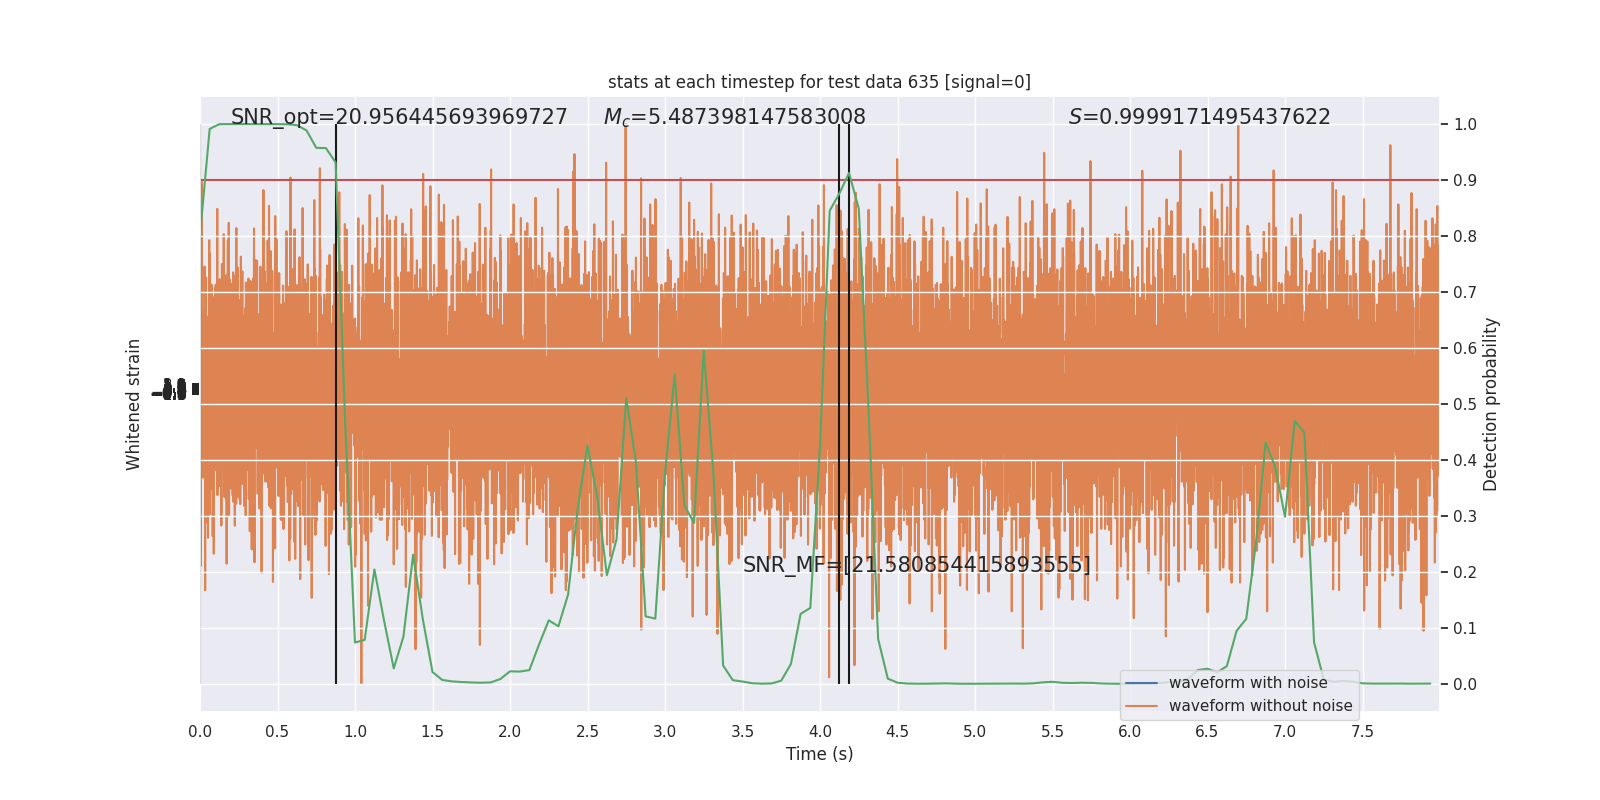Click the 7.5 tick on the time axis
Viewport: 1600px width, 800px height.
click(1362, 732)
